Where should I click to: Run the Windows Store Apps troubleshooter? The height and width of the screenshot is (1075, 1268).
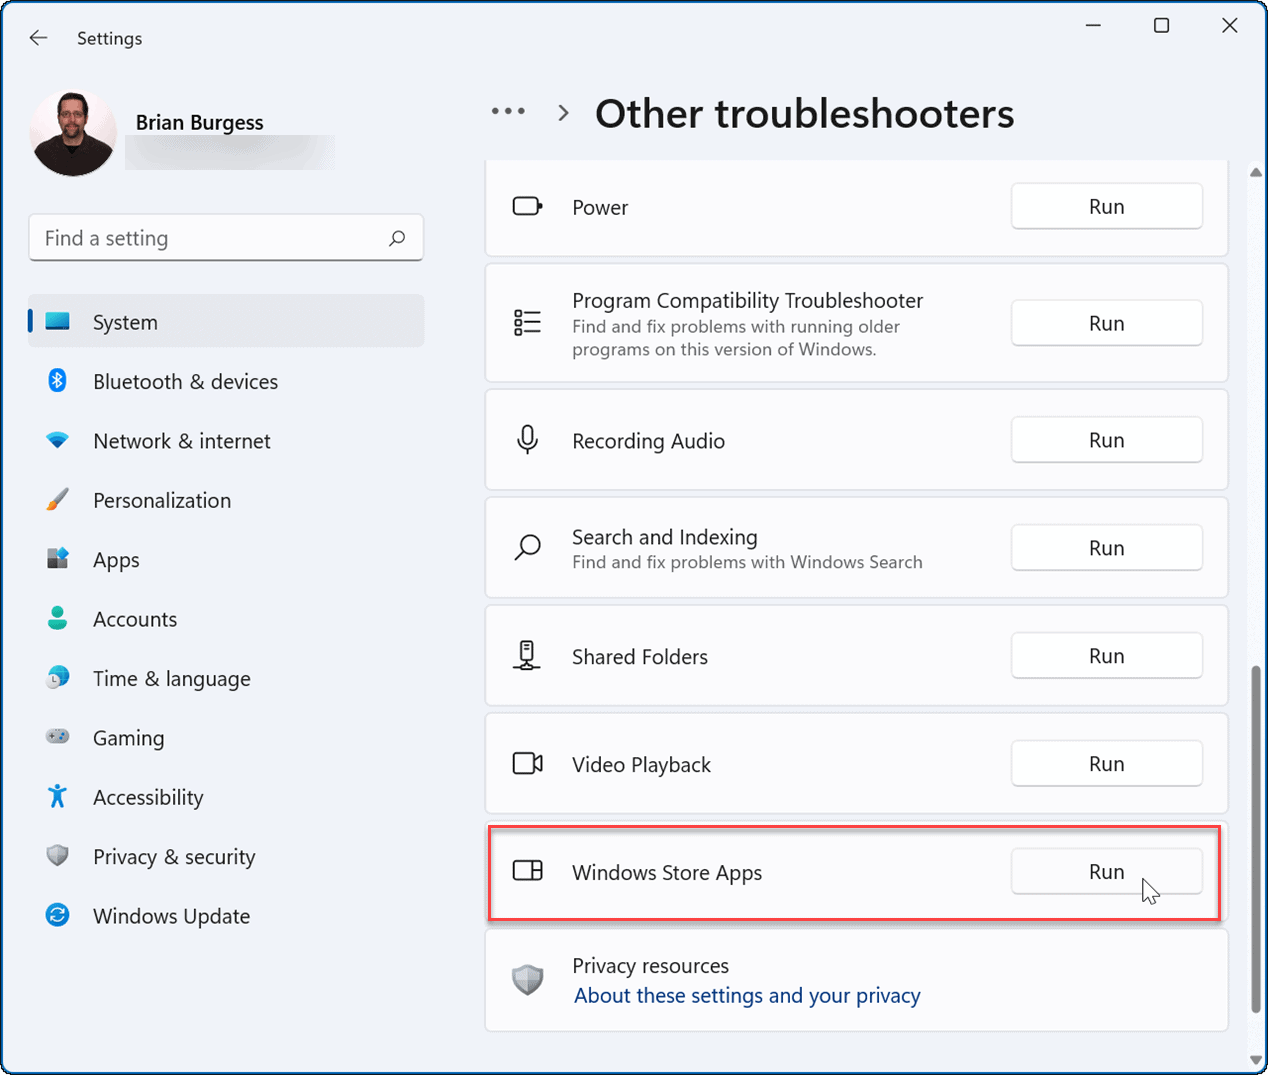pyautogui.click(x=1106, y=872)
